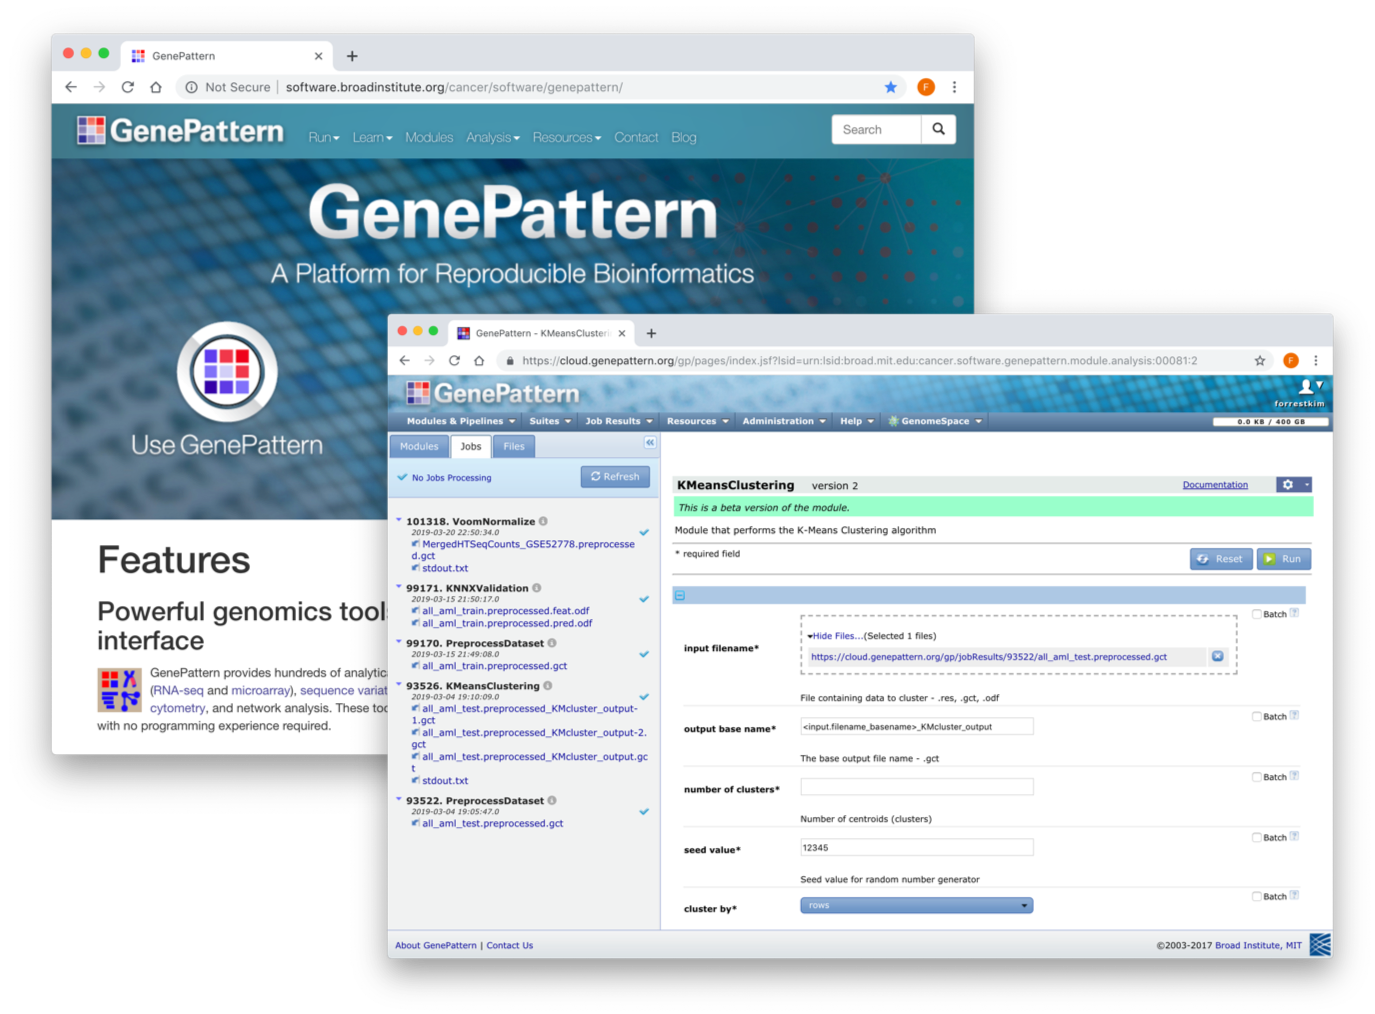Enable Batch for input filename

[1257, 614]
